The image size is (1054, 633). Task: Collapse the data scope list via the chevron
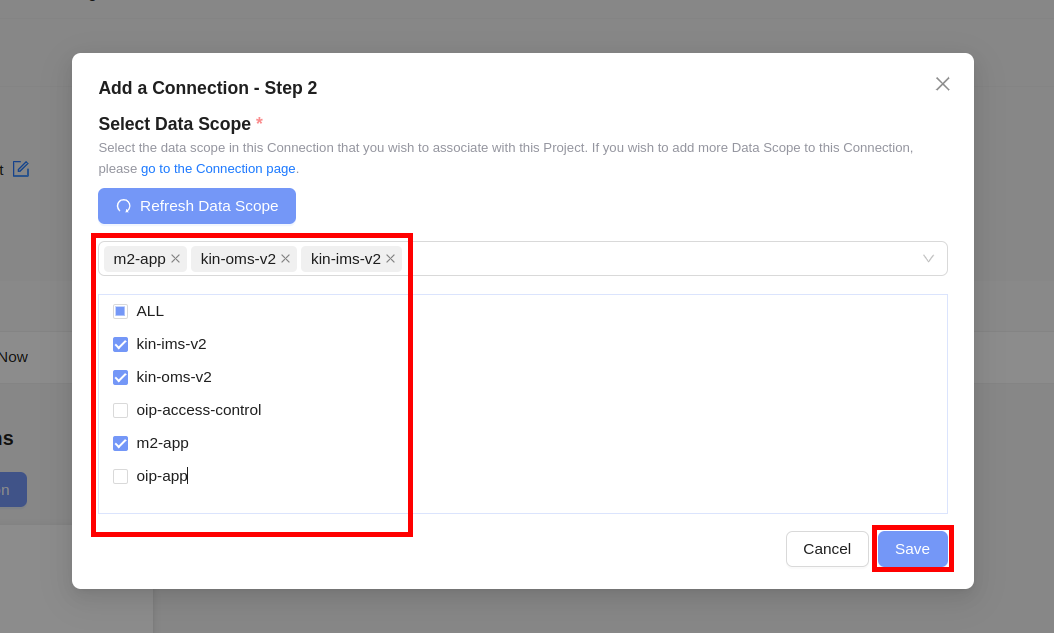point(928,258)
